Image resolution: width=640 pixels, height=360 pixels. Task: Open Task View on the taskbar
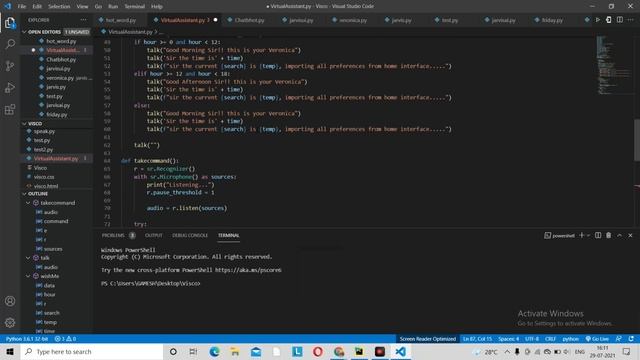coord(193,351)
